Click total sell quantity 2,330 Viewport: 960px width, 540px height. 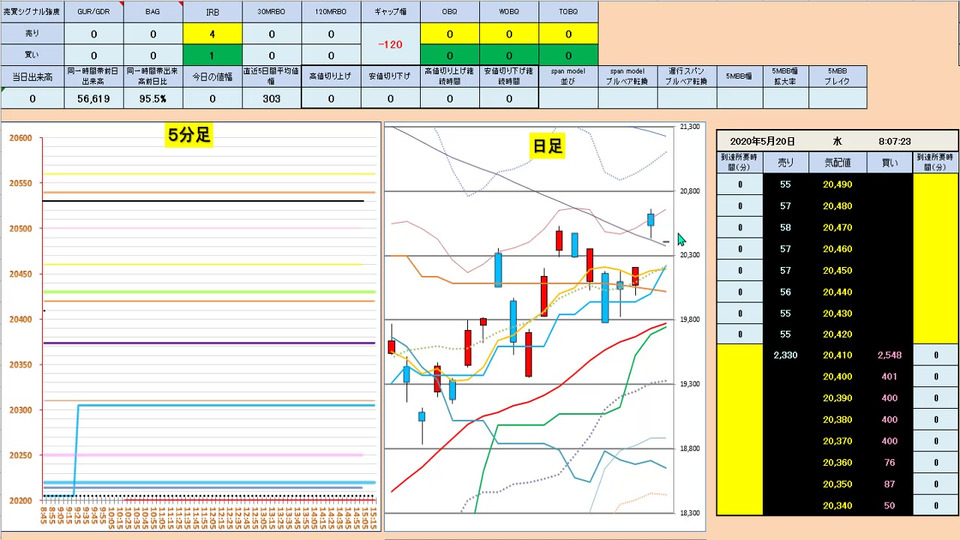(x=786, y=355)
